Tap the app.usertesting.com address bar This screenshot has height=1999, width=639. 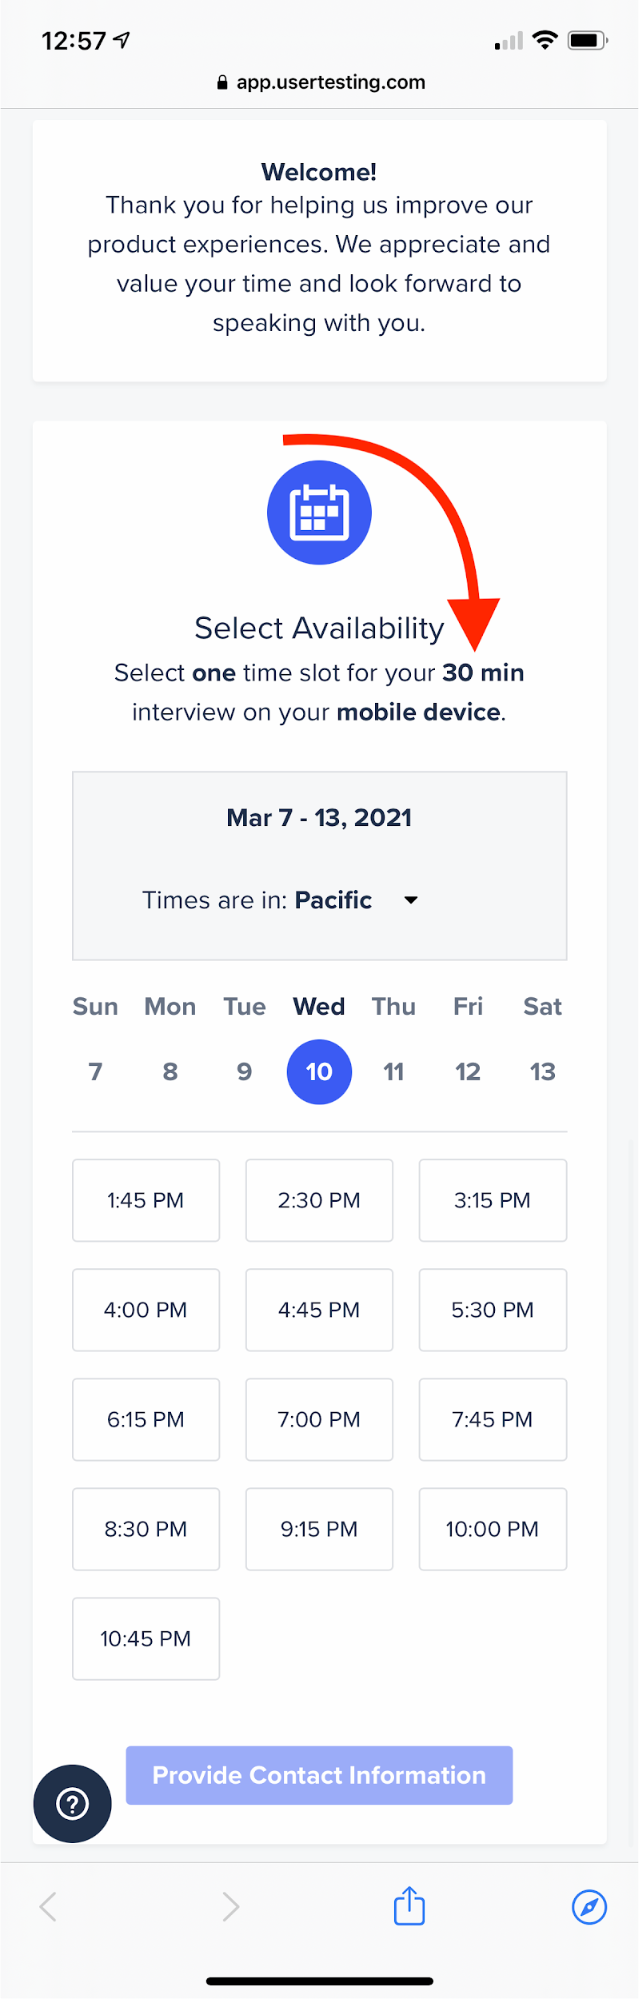tap(320, 83)
